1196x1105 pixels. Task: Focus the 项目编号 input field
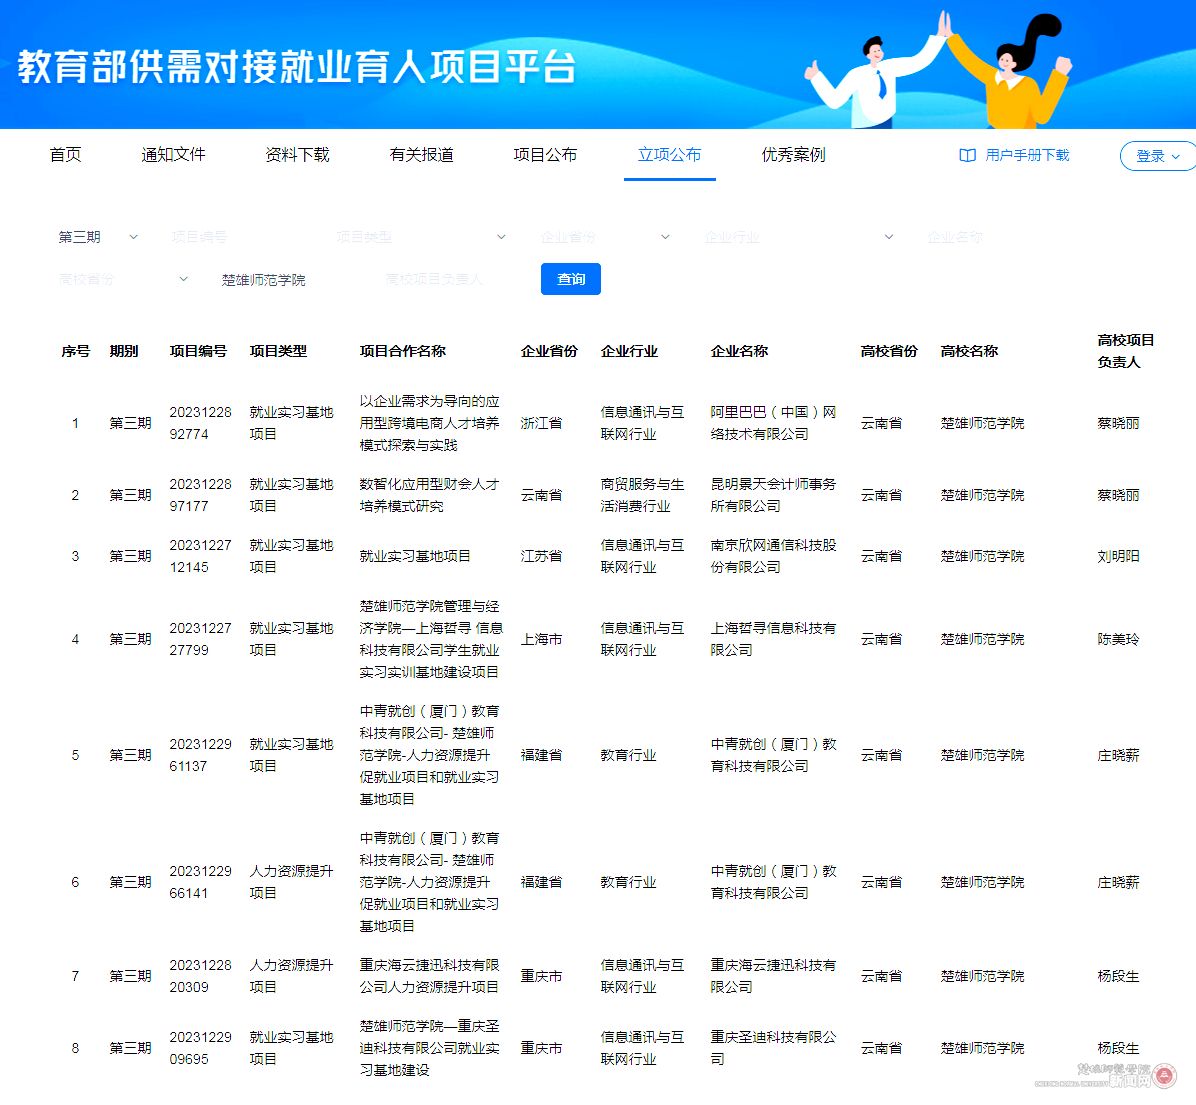[x=240, y=237]
